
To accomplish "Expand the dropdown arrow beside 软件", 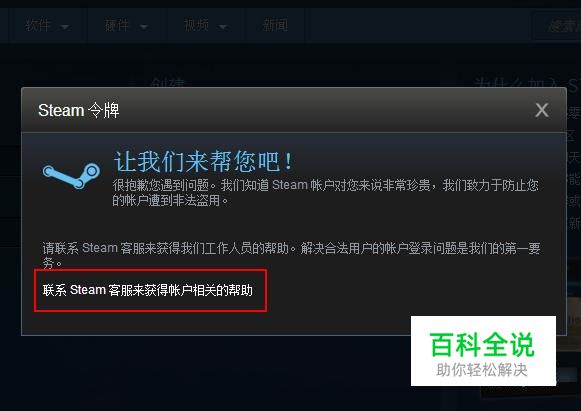I will coord(65,27).
